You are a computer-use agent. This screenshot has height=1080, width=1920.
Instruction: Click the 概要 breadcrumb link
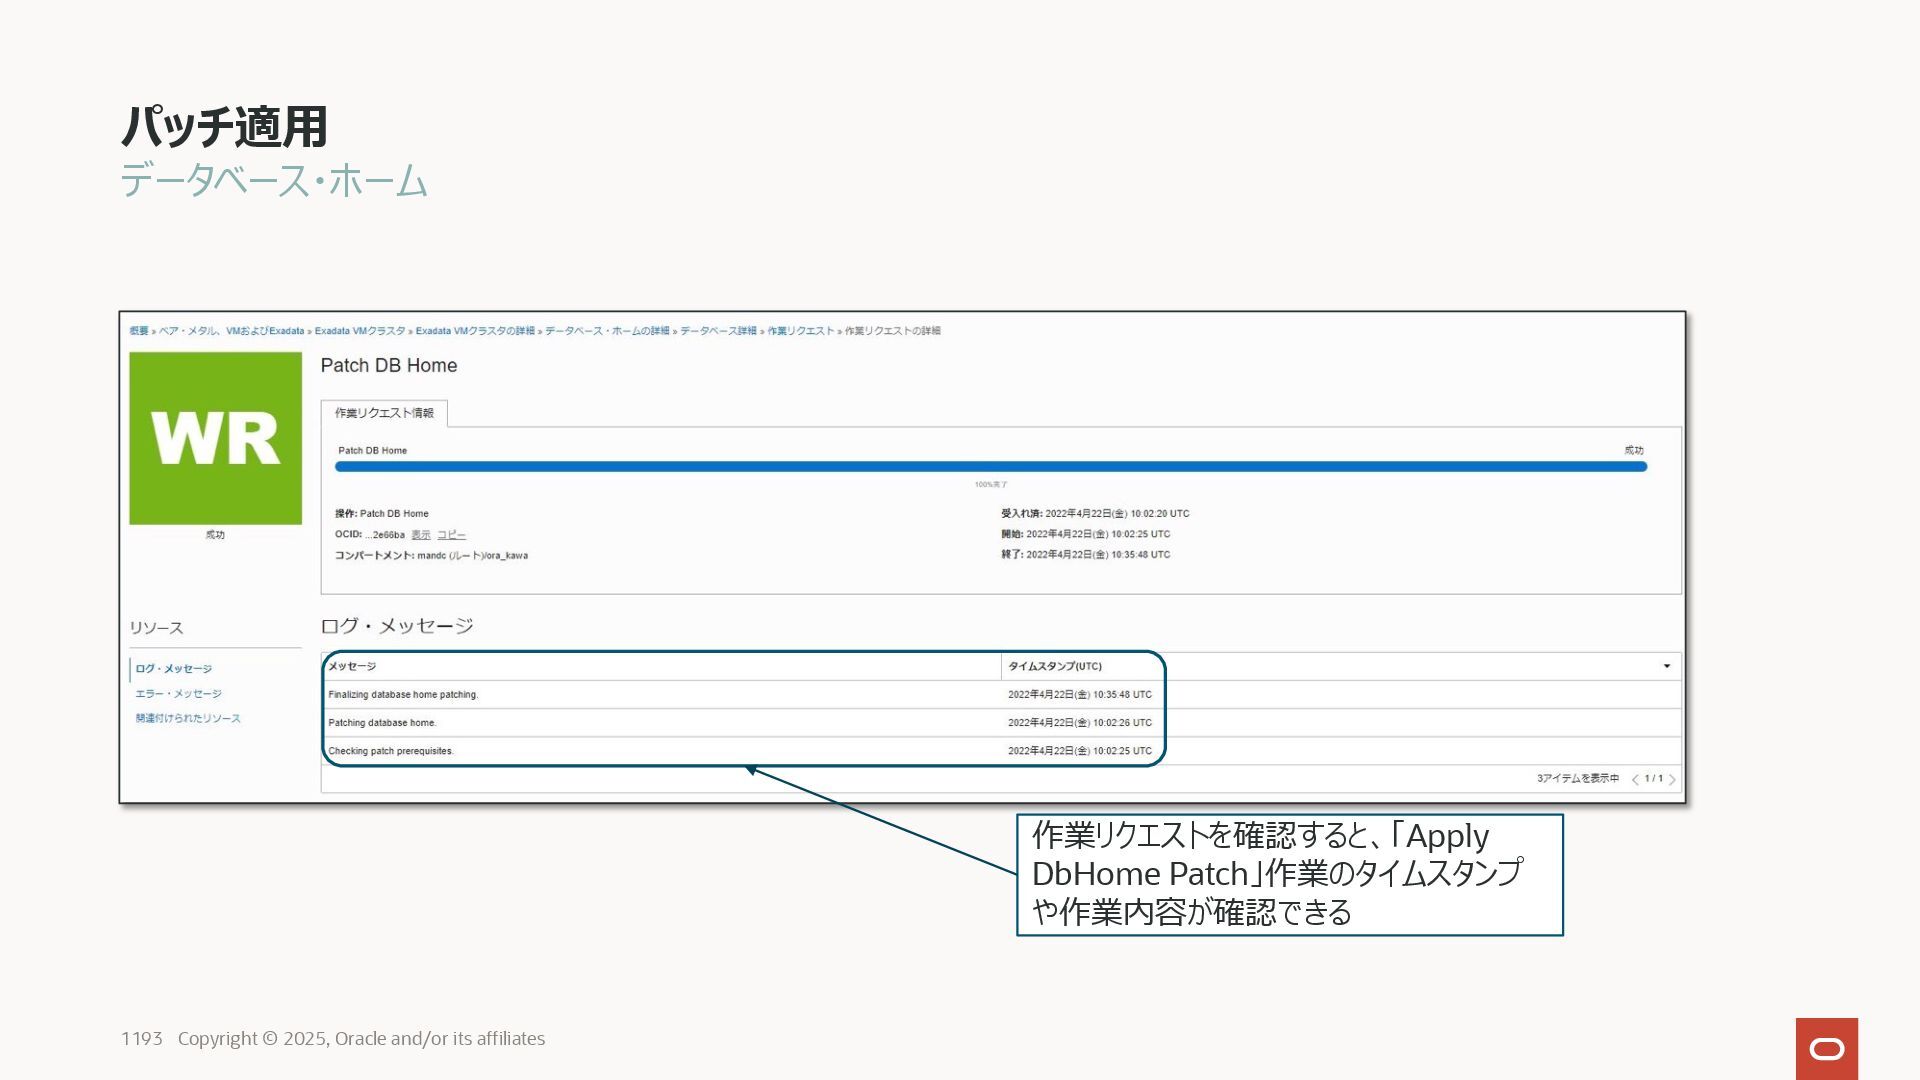(x=138, y=331)
